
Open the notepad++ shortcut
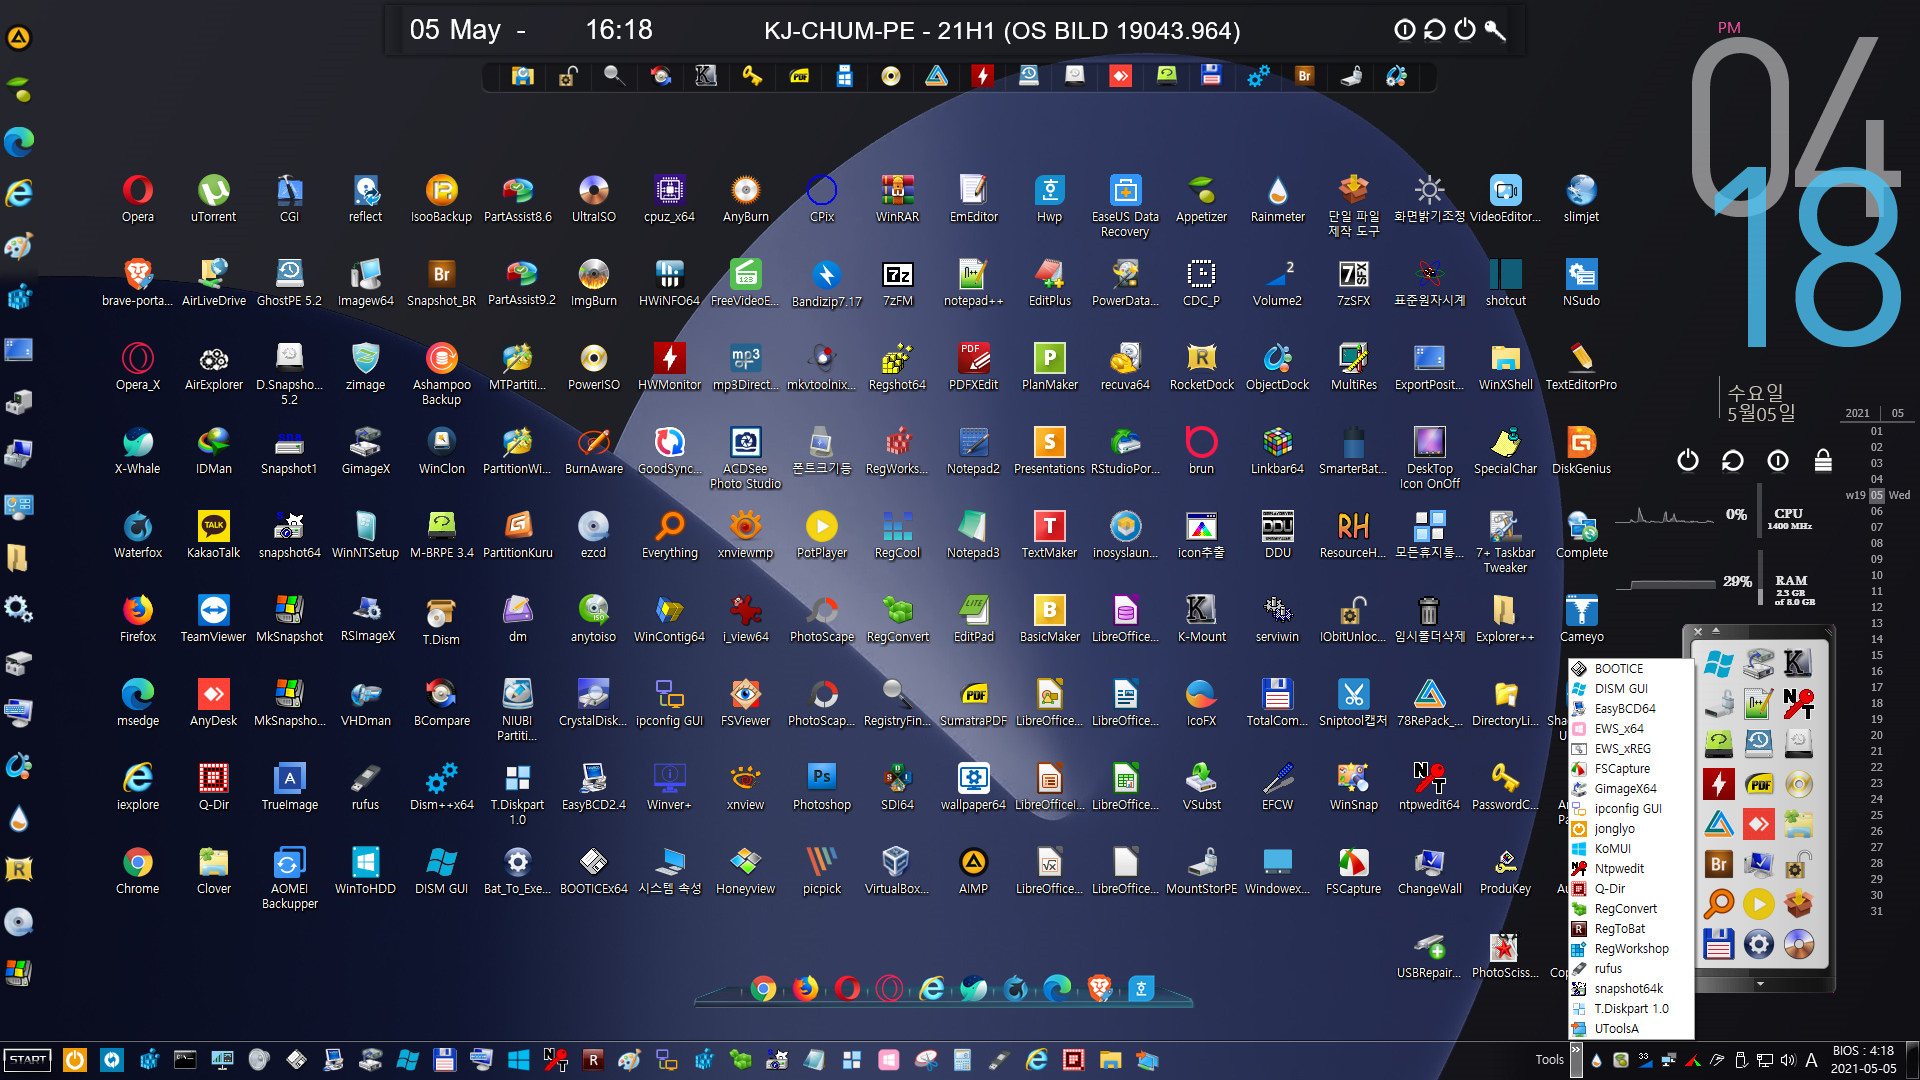(x=973, y=282)
